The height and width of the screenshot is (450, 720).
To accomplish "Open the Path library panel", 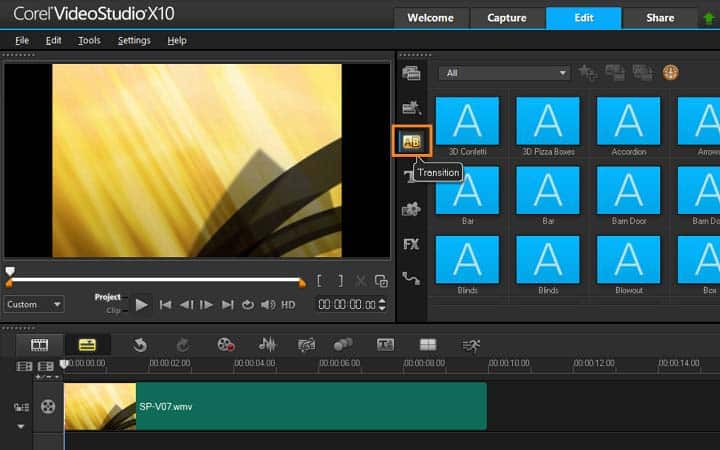I will click(x=411, y=279).
